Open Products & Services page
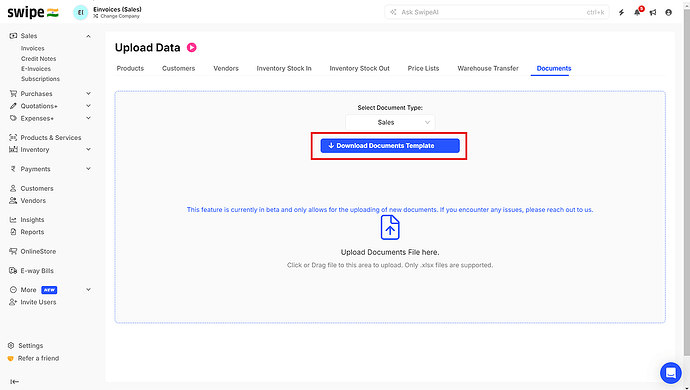 (51, 138)
